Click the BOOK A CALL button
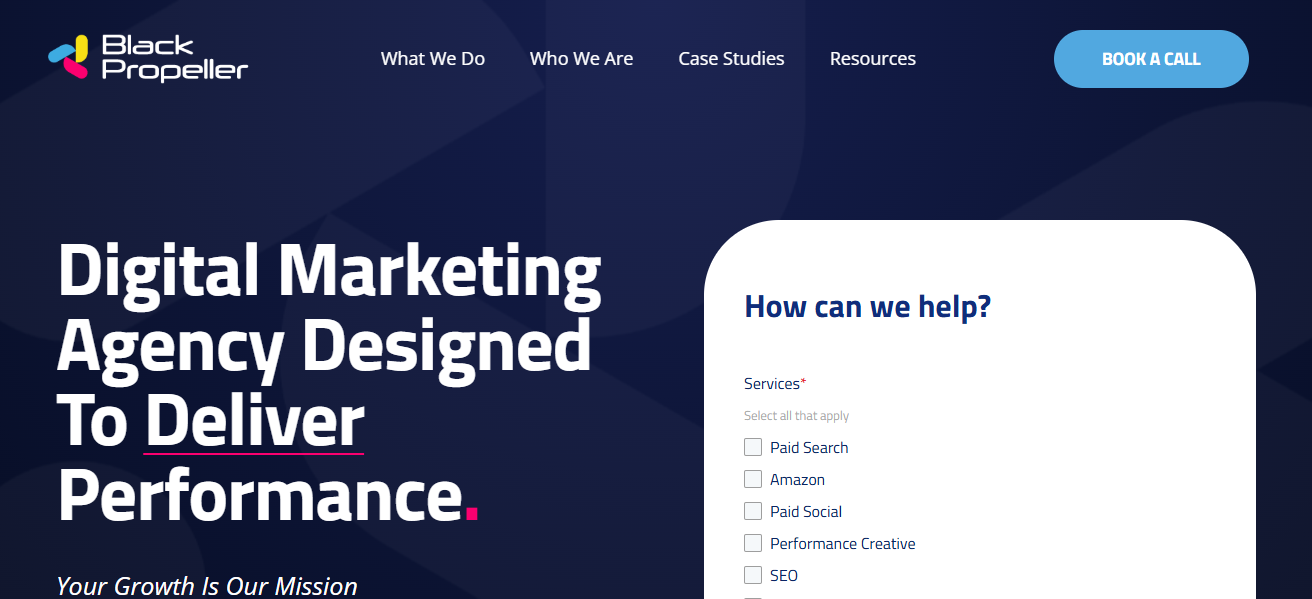 click(x=1151, y=59)
